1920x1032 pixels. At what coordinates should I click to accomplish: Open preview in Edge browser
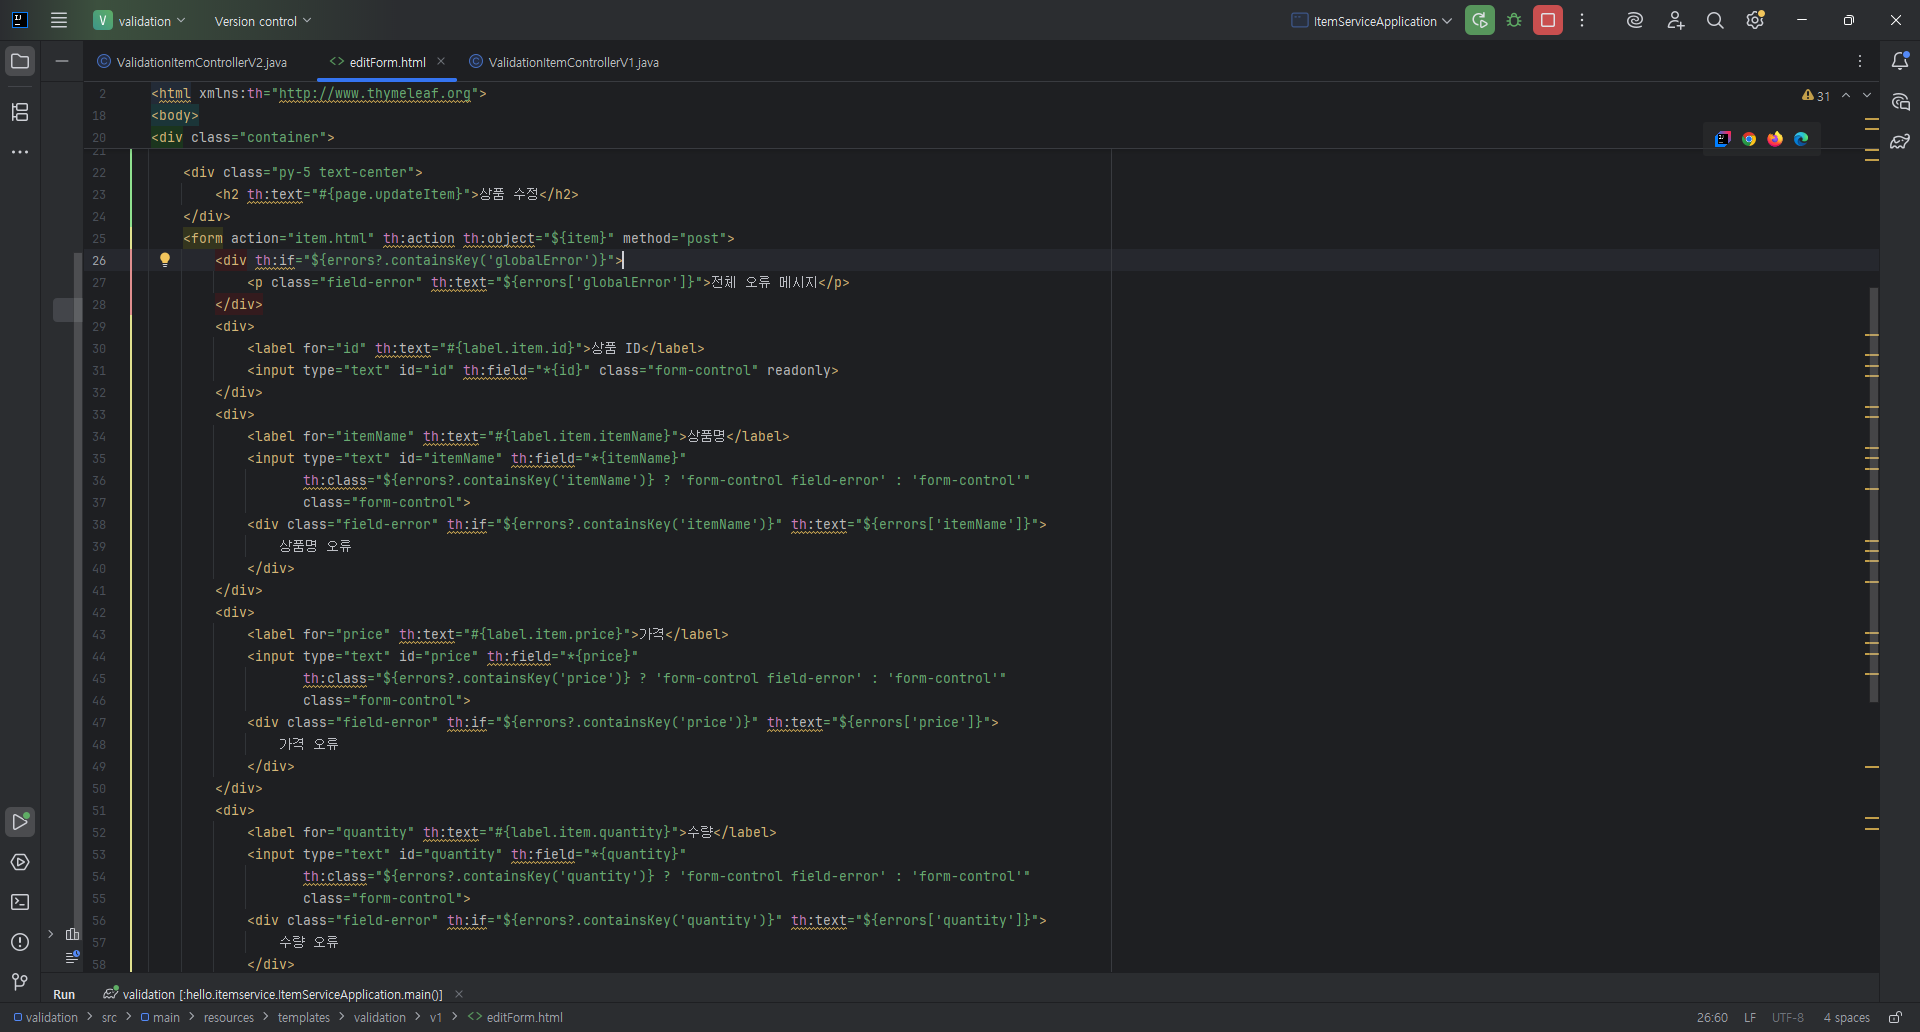pos(1801,139)
